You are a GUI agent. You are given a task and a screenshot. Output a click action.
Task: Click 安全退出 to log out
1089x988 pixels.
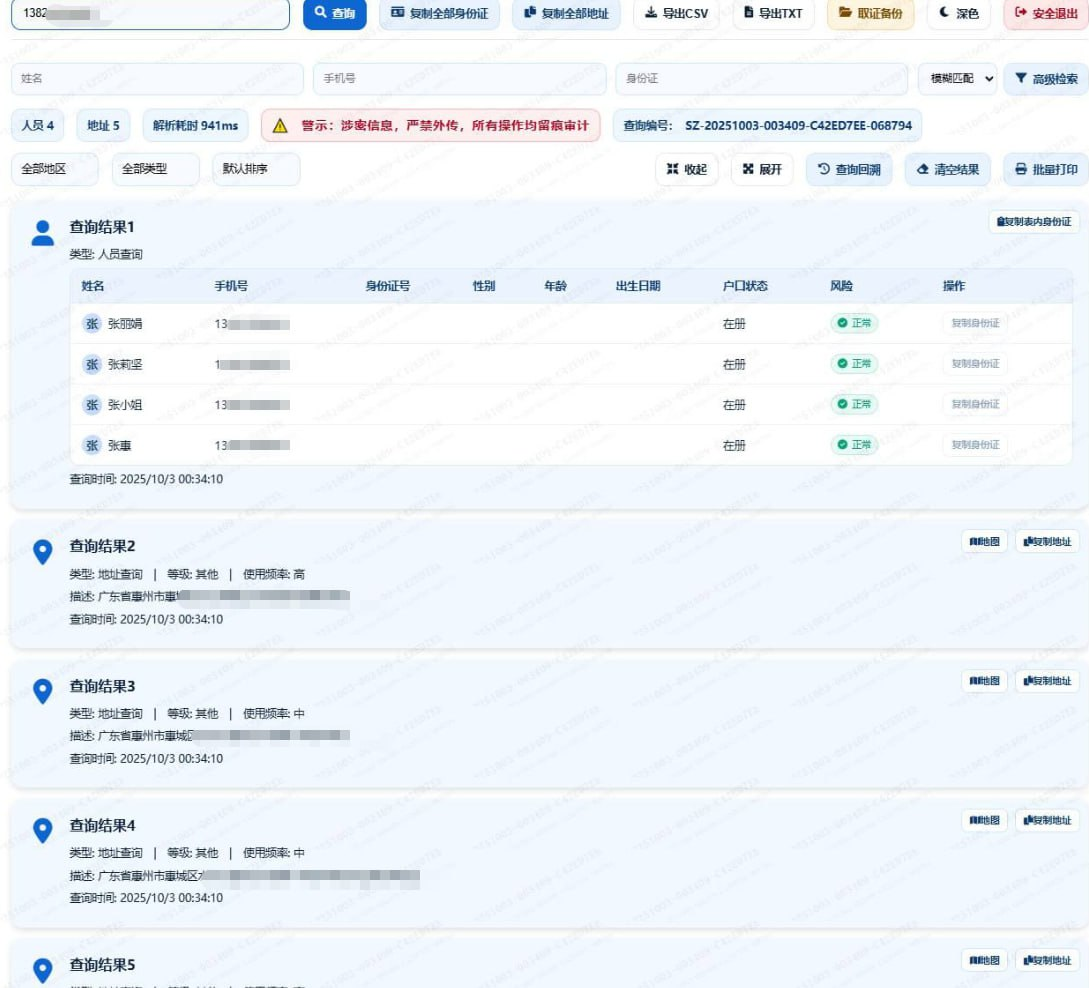pyautogui.click(x=1045, y=13)
